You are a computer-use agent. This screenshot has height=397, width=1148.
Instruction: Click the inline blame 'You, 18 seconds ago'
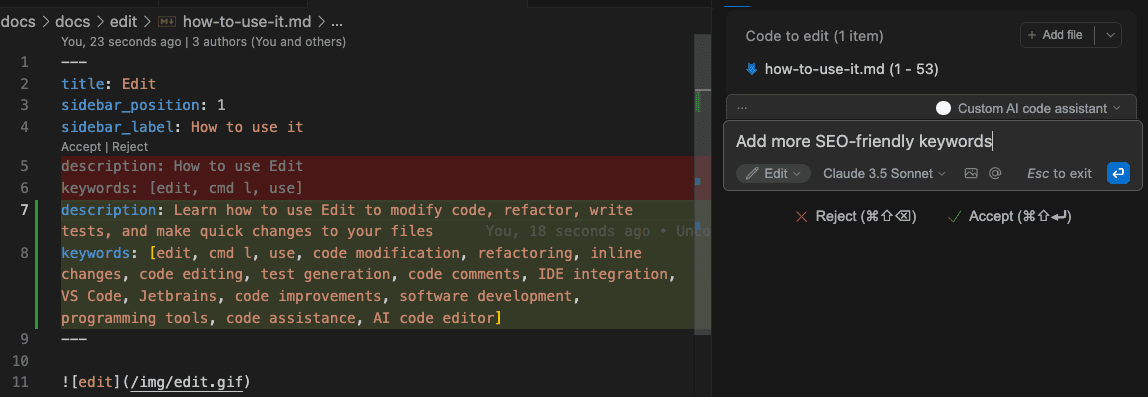pyautogui.click(x=568, y=231)
